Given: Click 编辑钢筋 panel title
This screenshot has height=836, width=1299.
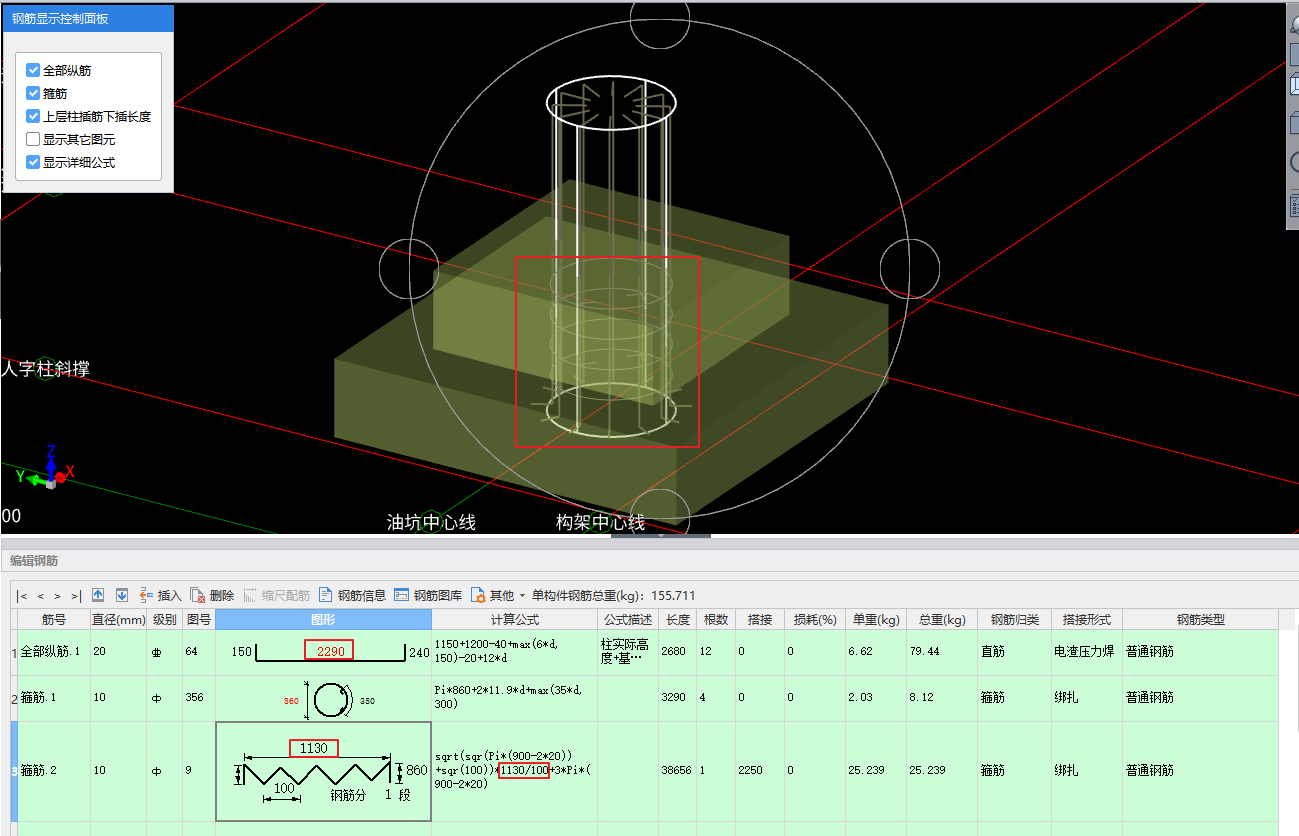Looking at the screenshot, I should pos(33,560).
